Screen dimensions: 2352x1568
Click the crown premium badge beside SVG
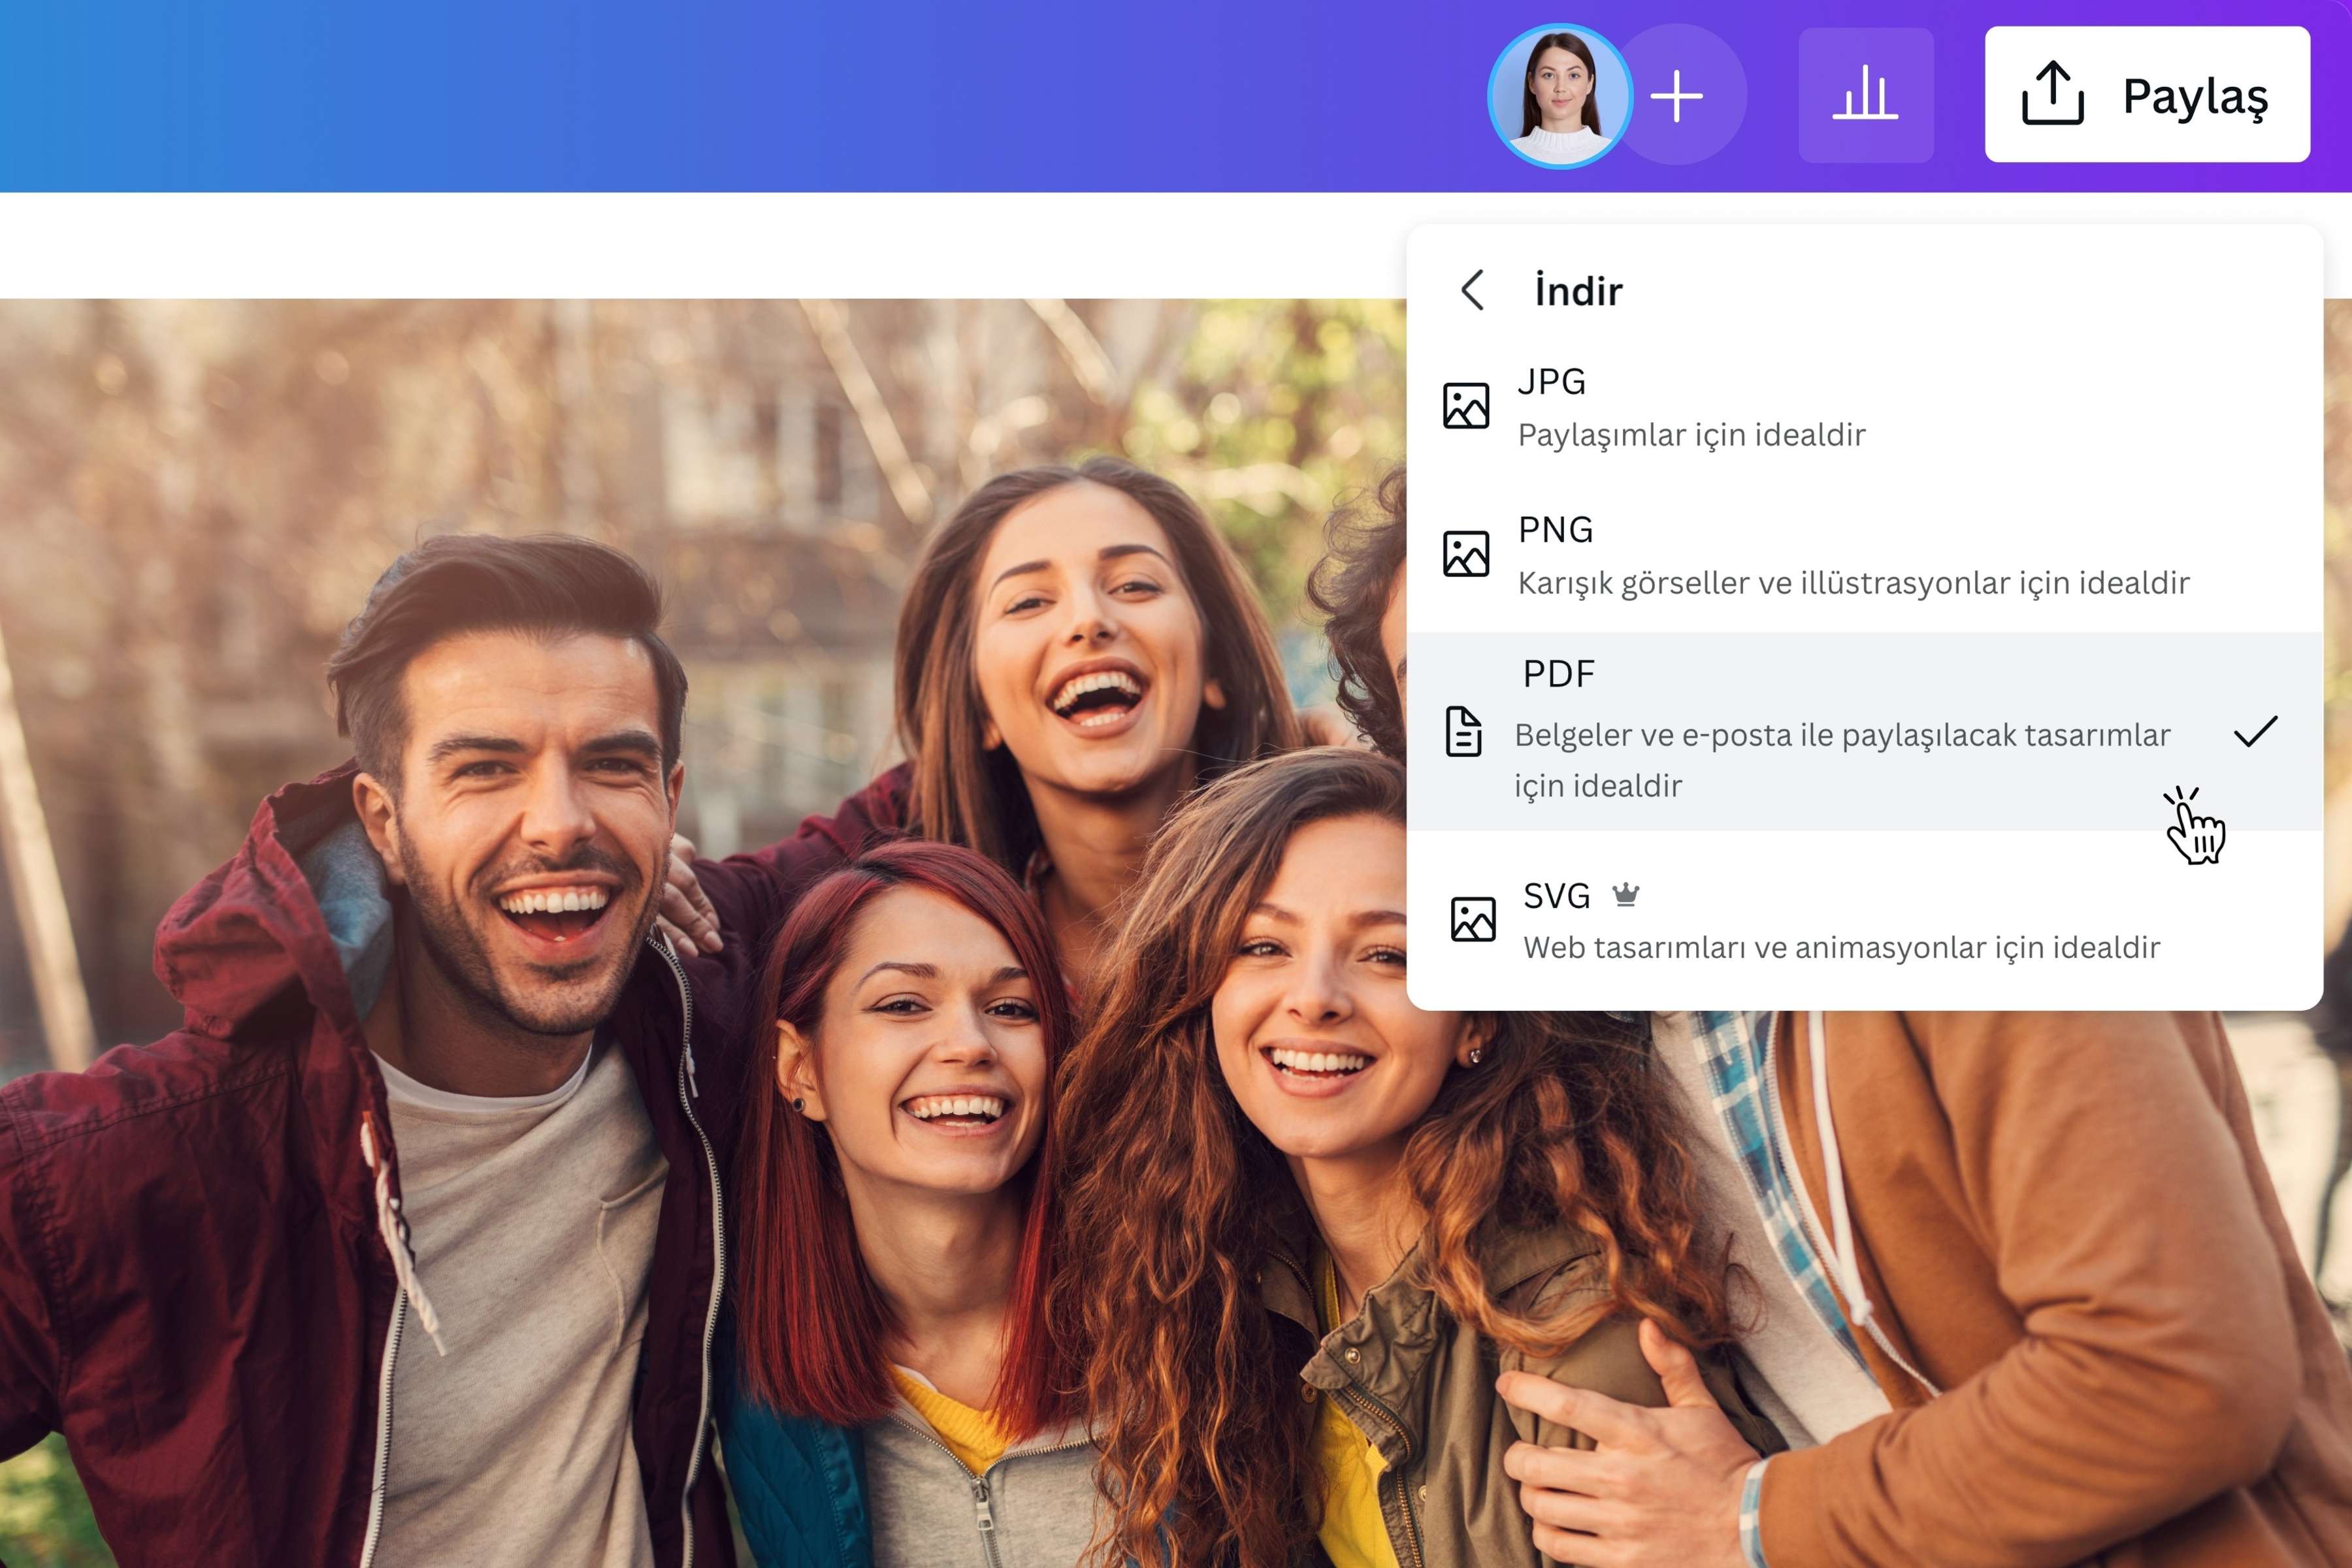tap(1626, 894)
